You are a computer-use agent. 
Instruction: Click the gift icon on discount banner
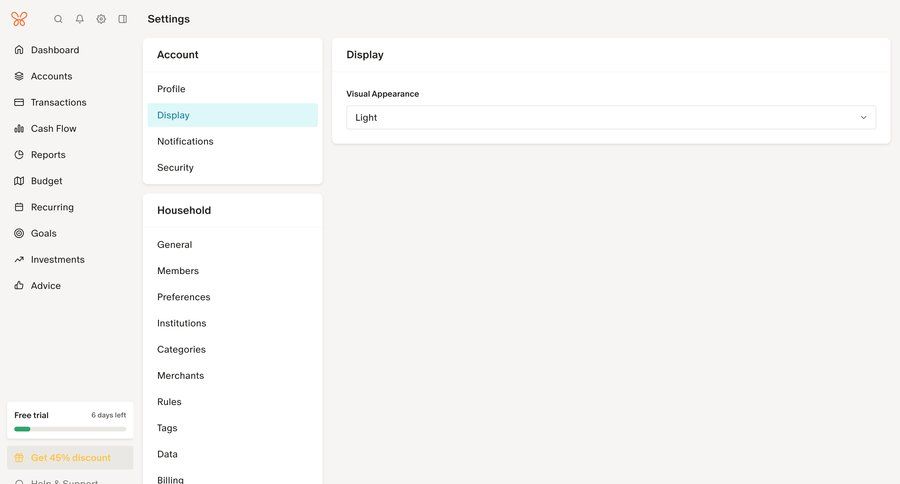[19, 458]
